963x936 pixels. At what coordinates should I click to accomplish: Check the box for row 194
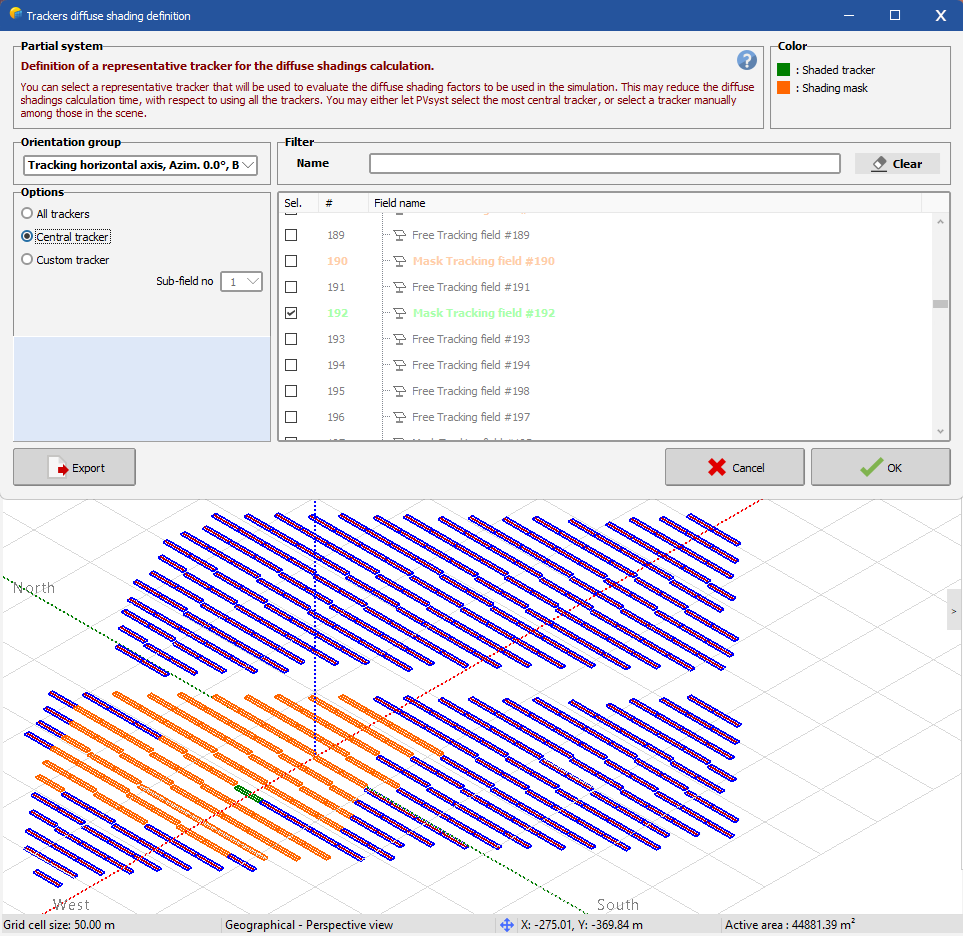[x=291, y=365]
